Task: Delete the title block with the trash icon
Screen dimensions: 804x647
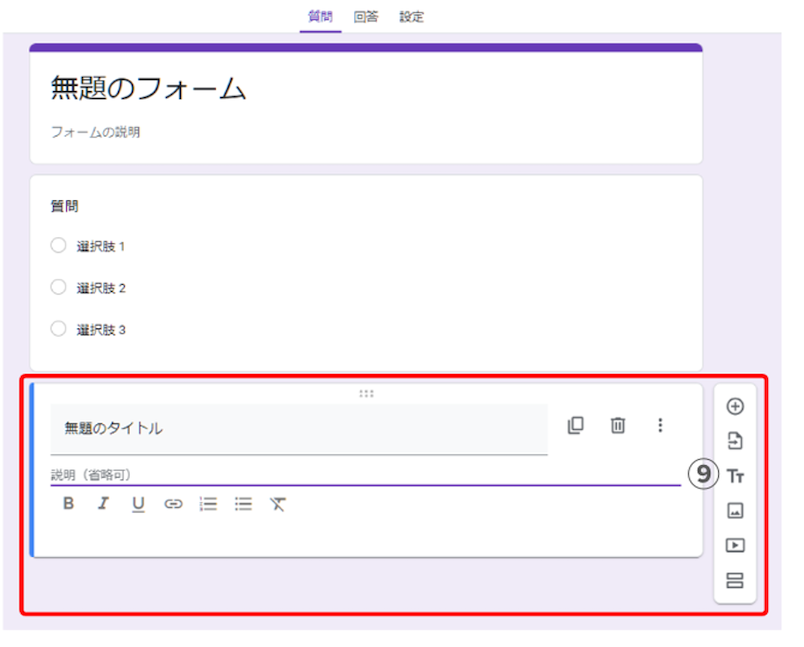Action: (617, 425)
